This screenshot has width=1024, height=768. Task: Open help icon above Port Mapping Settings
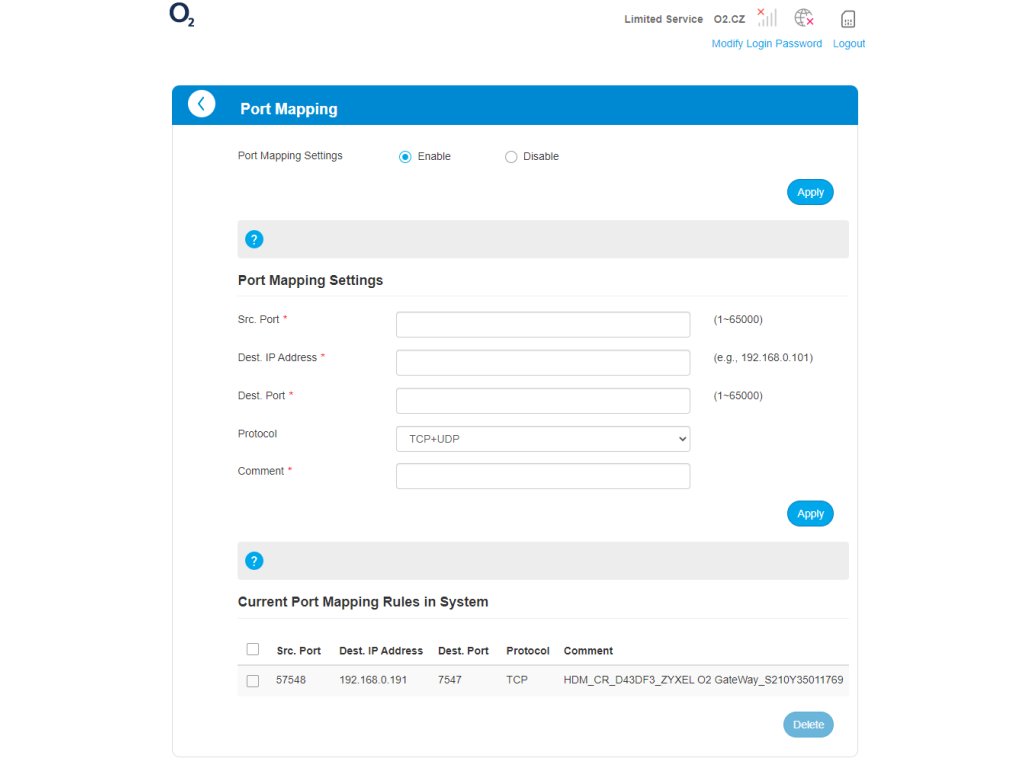[254, 240]
